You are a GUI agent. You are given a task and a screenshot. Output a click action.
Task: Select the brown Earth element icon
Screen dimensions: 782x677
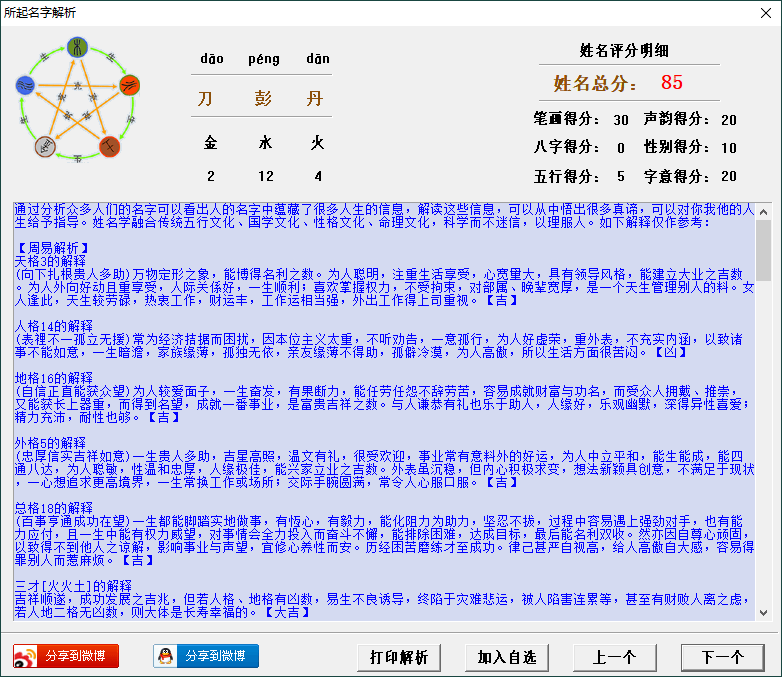pos(109,146)
